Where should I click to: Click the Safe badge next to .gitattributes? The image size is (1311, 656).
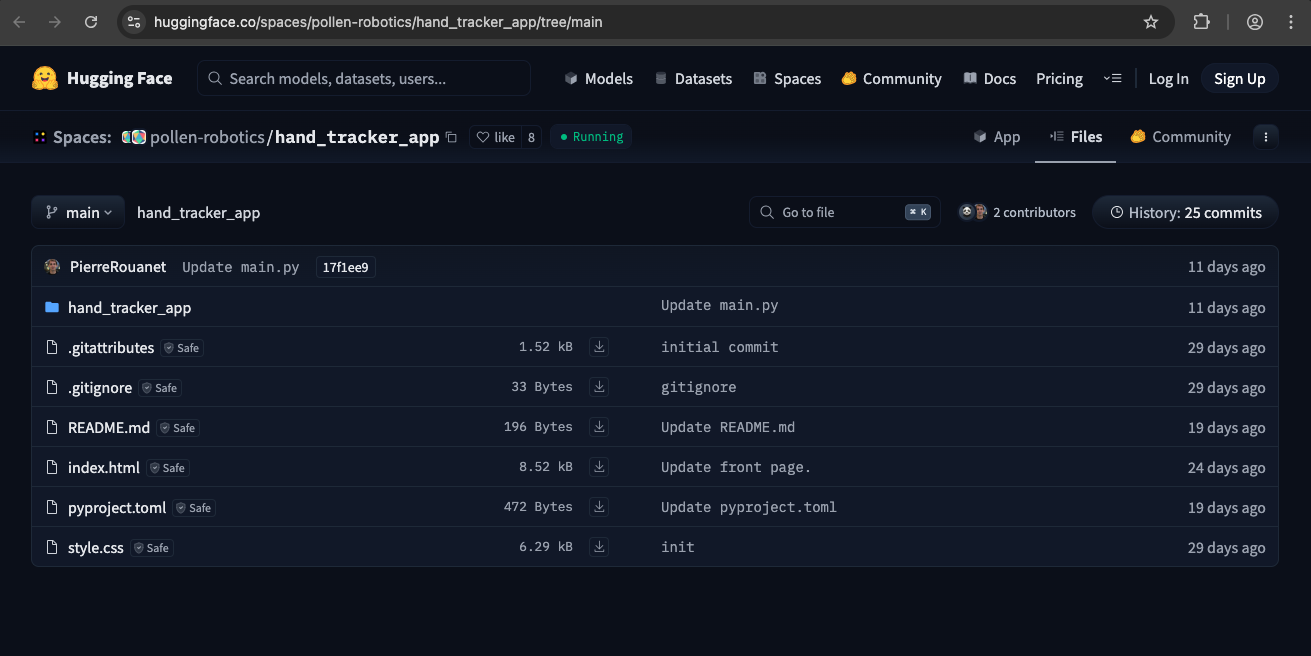(x=182, y=348)
